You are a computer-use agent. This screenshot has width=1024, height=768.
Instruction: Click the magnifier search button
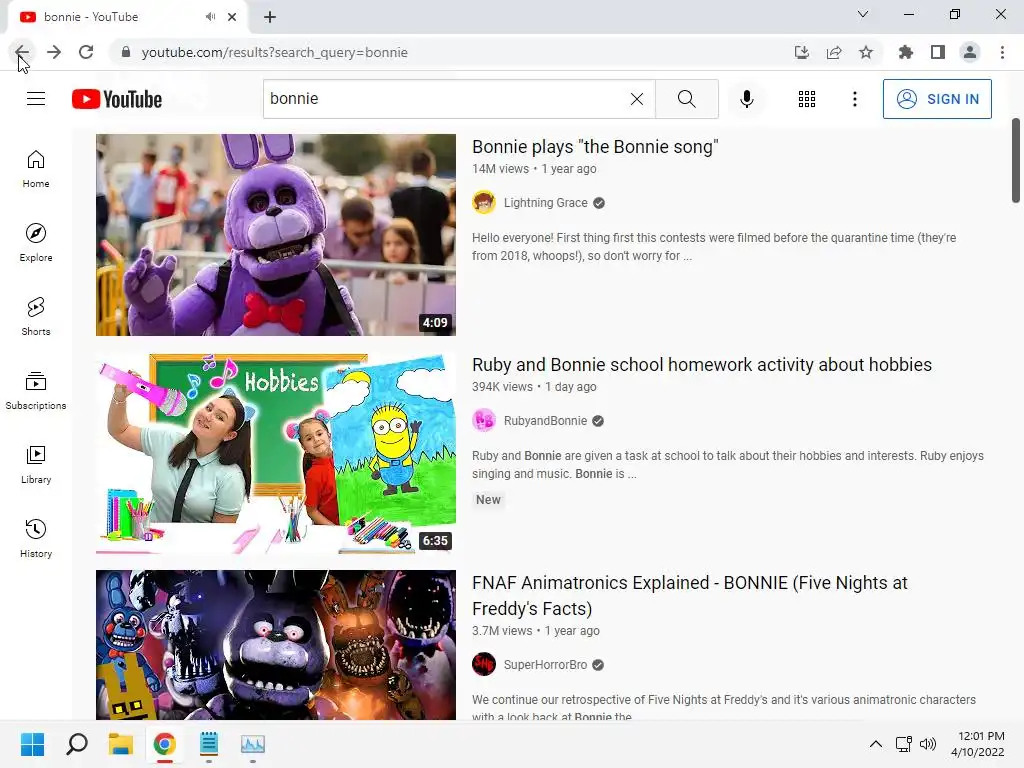pyautogui.click(x=686, y=99)
